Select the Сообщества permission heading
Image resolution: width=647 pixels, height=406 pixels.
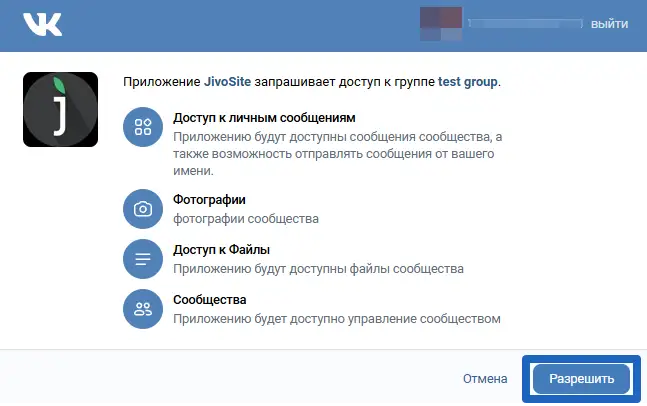(210, 300)
